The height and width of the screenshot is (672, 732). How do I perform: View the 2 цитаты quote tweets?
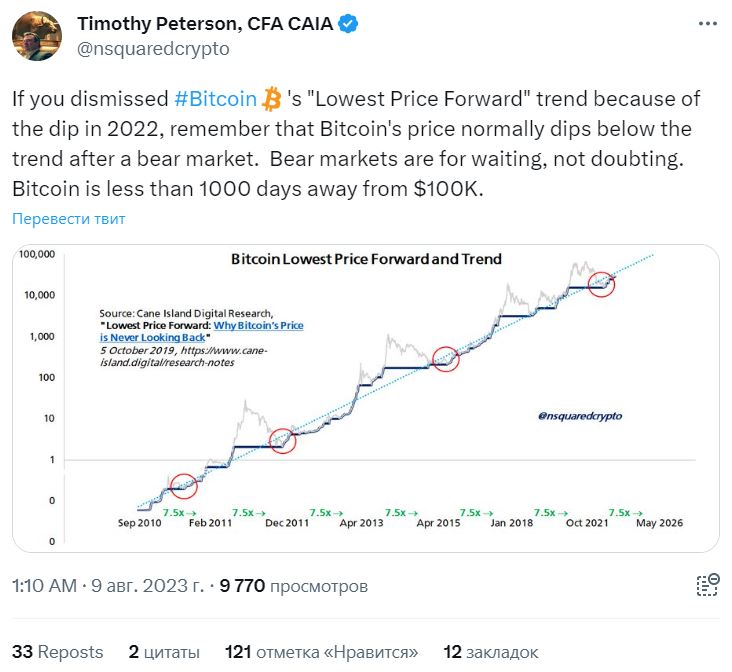point(164,652)
